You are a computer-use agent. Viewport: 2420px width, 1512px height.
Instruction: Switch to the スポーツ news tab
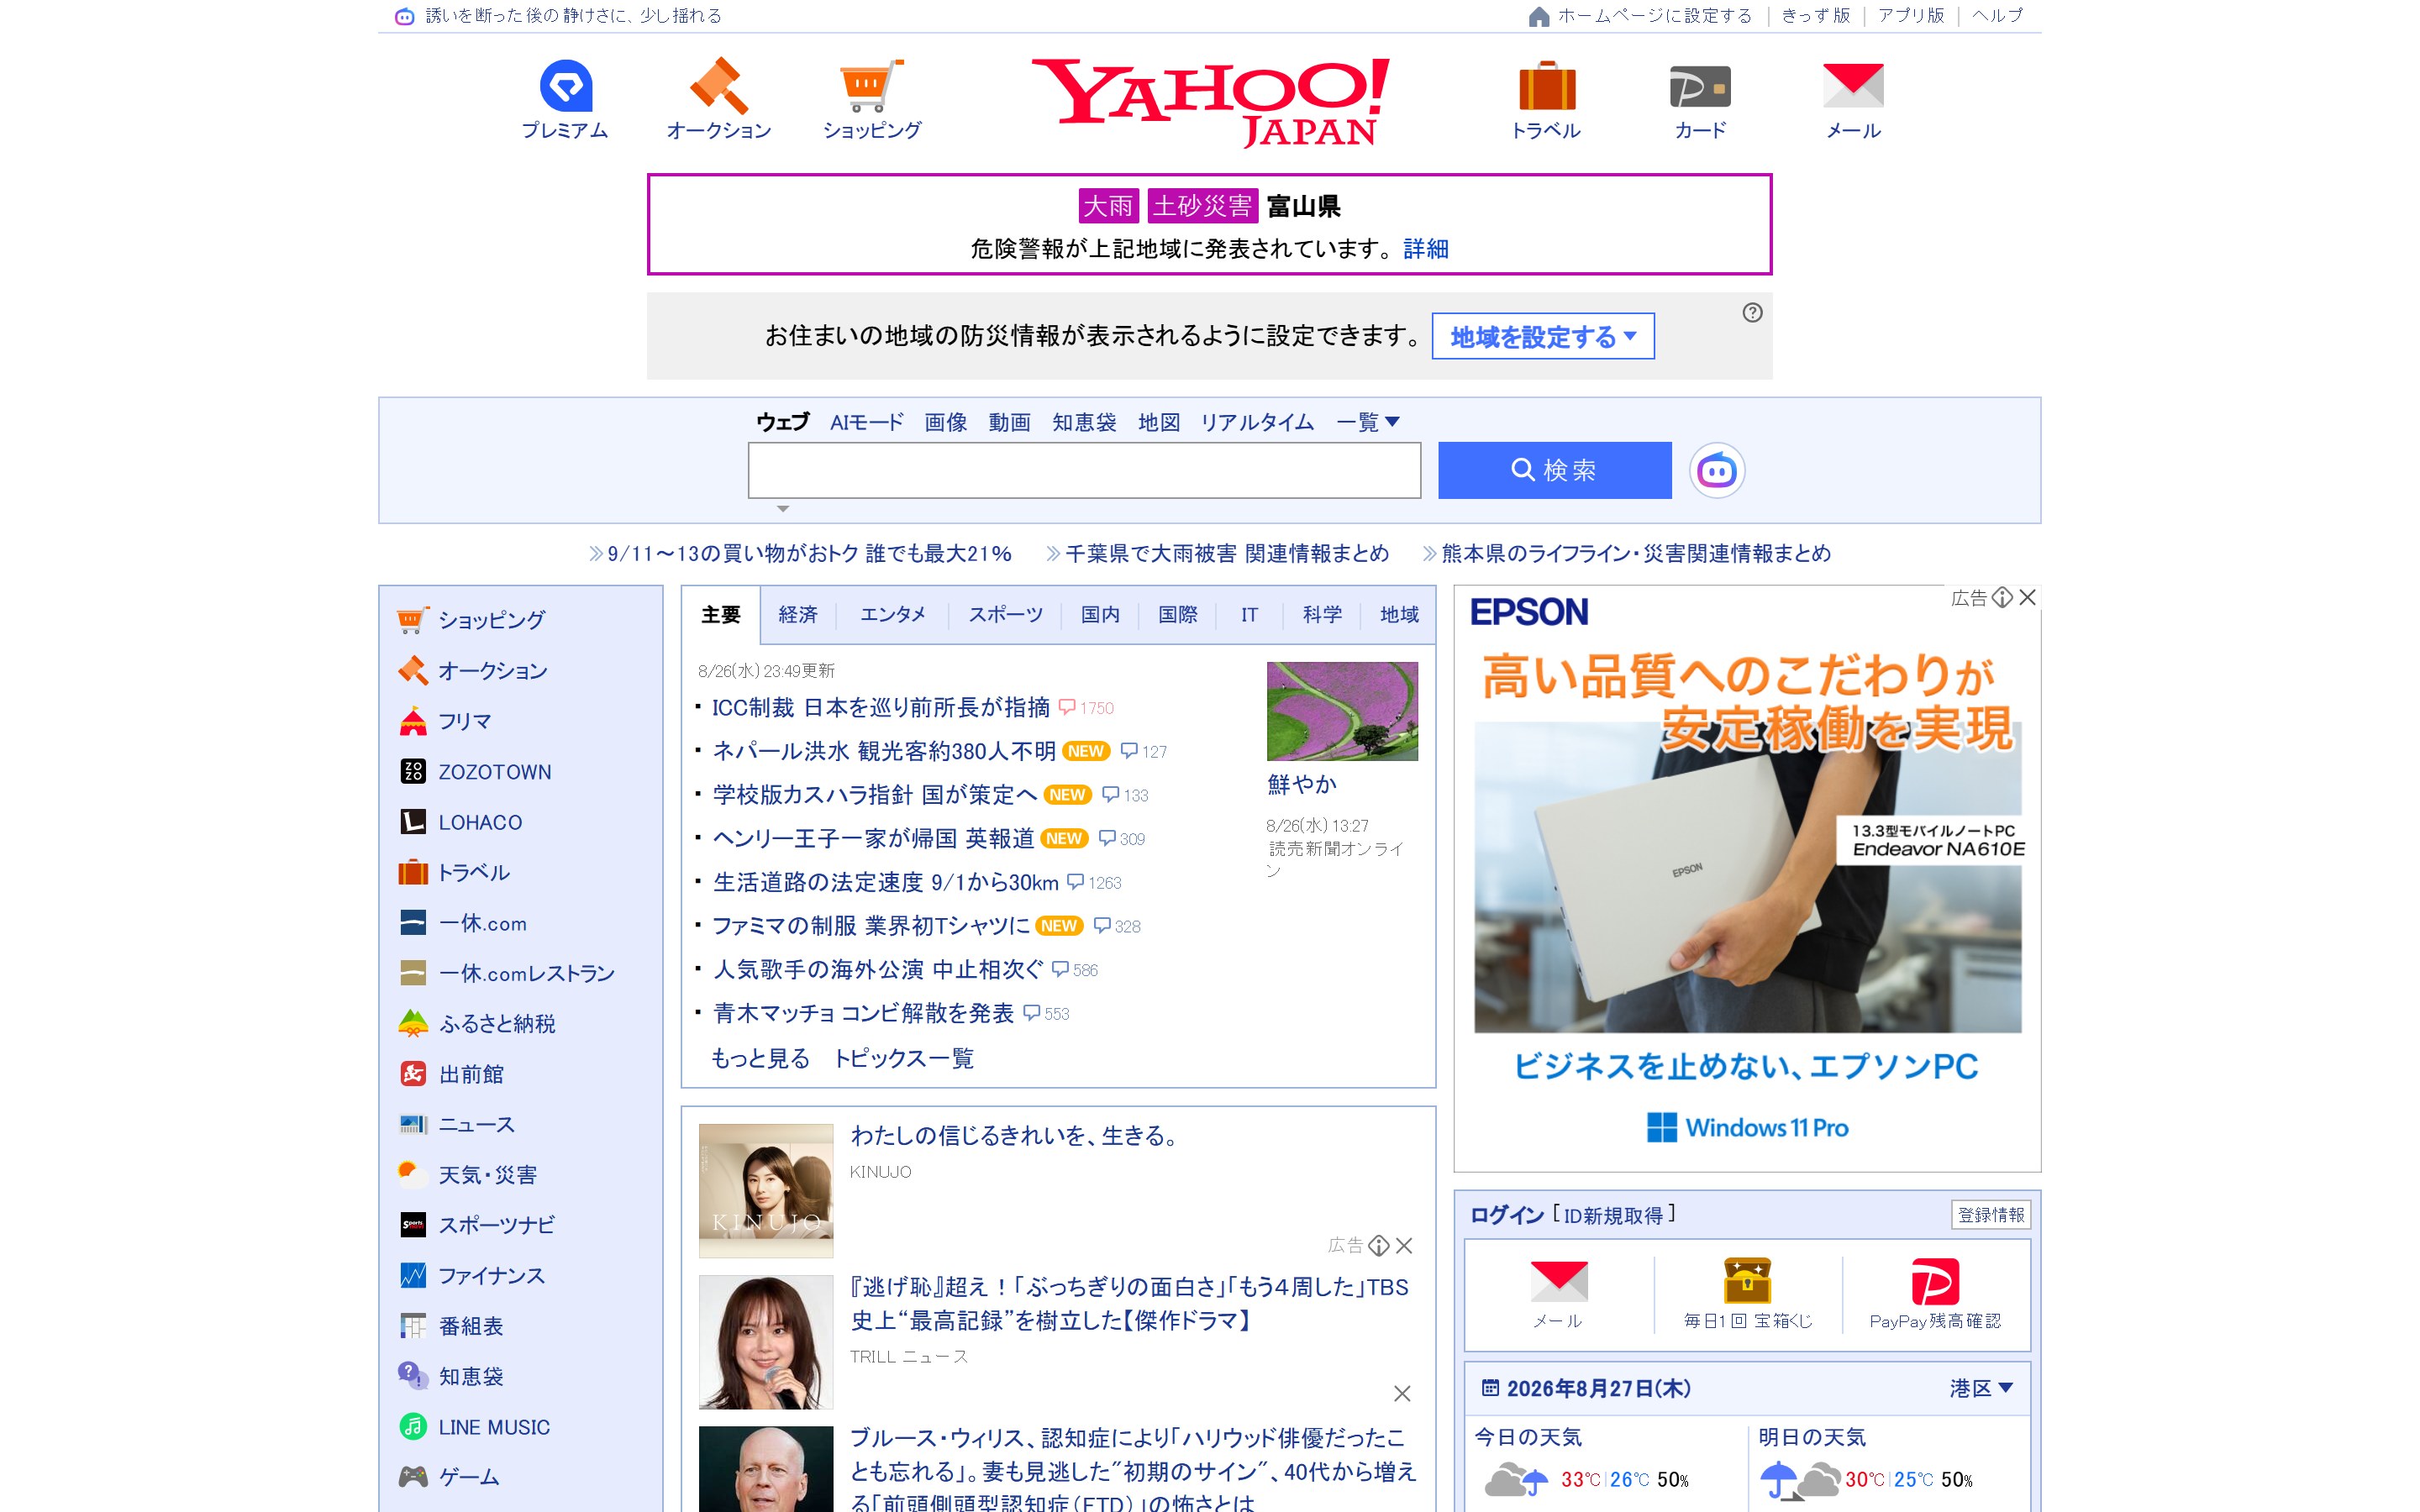coord(1005,614)
